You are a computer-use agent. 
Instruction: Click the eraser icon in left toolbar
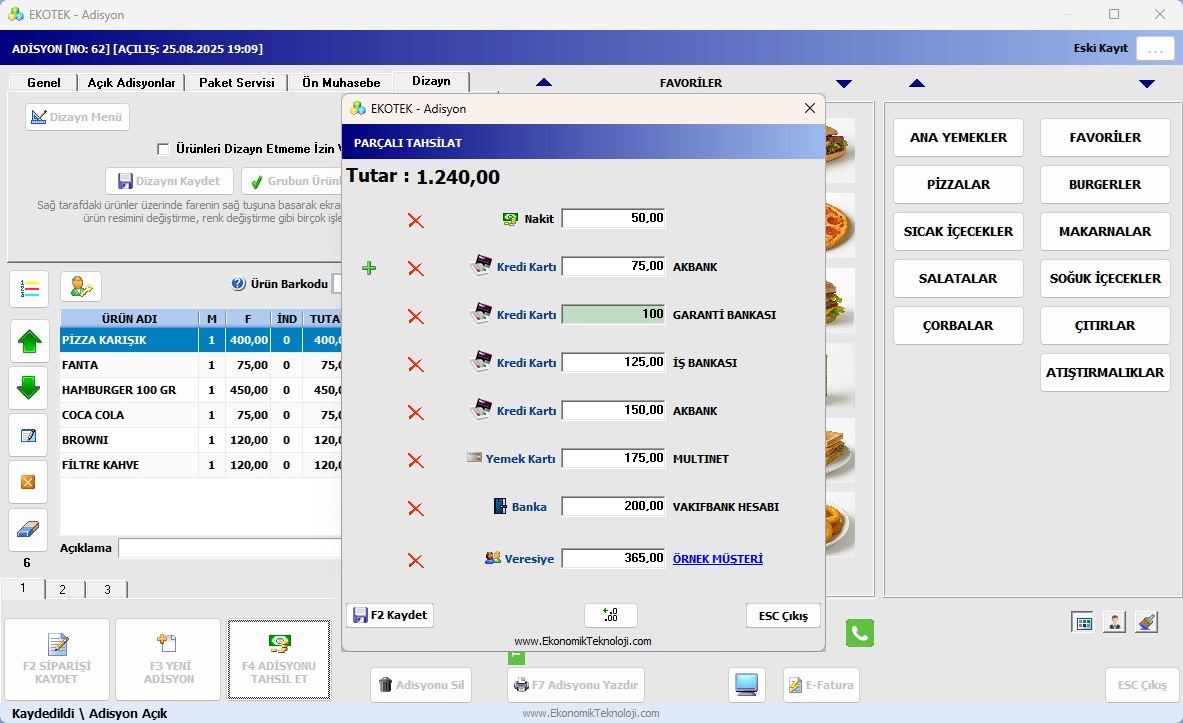pos(29,530)
